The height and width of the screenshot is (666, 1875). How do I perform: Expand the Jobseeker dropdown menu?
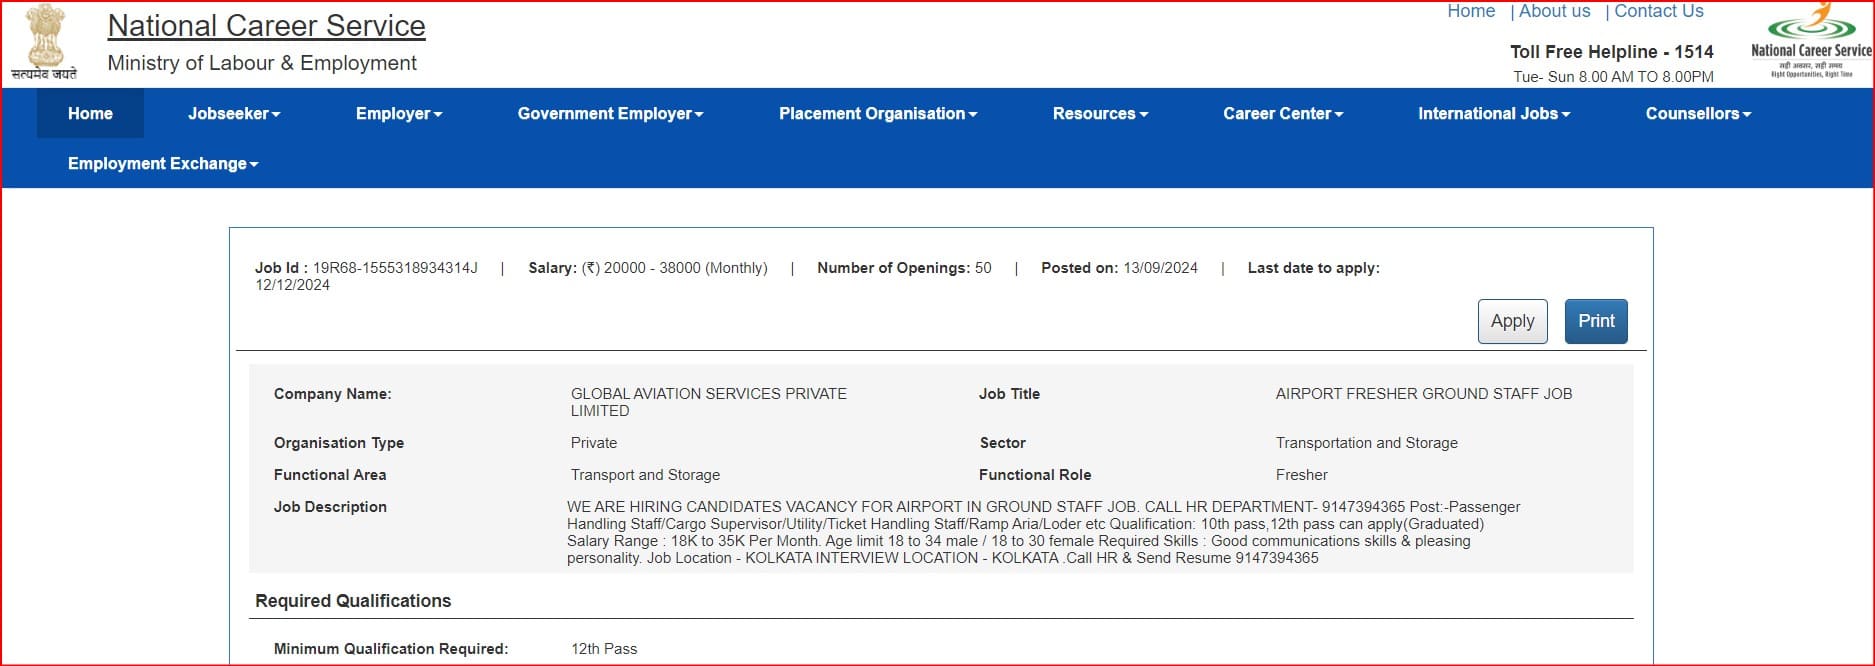[234, 113]
